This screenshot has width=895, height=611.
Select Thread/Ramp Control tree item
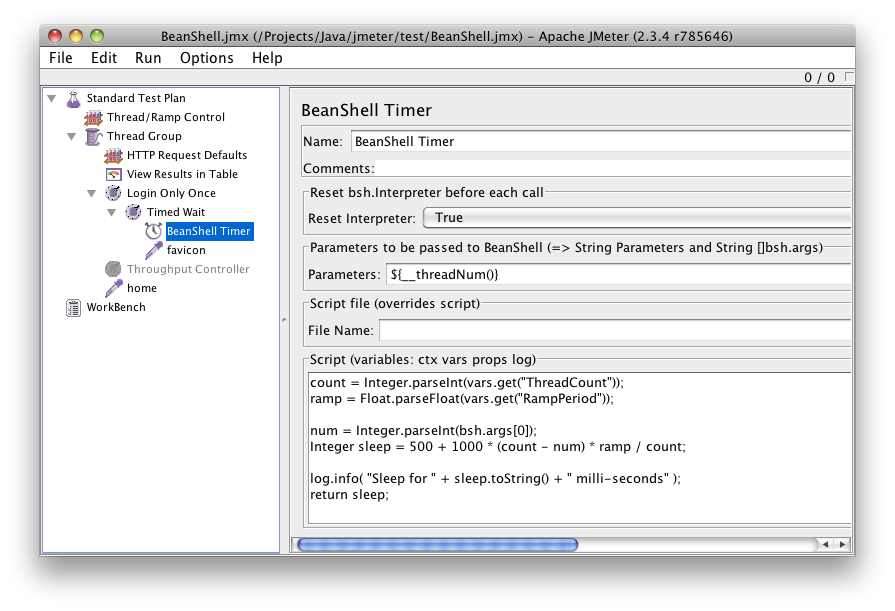tap(166, 117)
